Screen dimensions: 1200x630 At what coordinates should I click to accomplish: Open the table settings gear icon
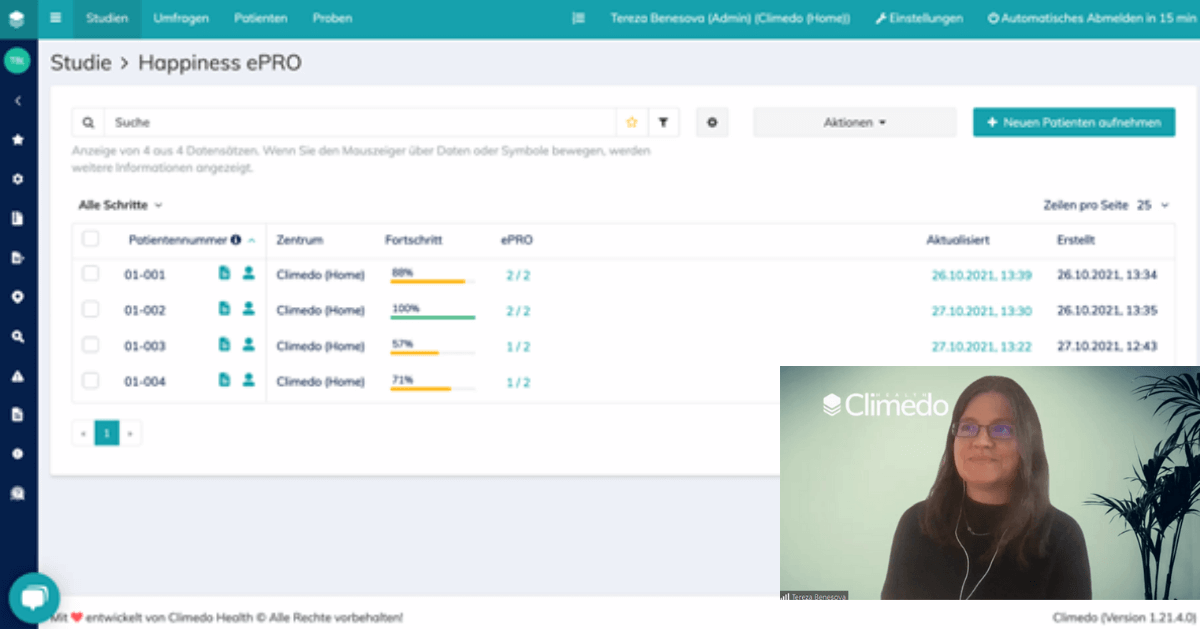click(x=712, y=121)
